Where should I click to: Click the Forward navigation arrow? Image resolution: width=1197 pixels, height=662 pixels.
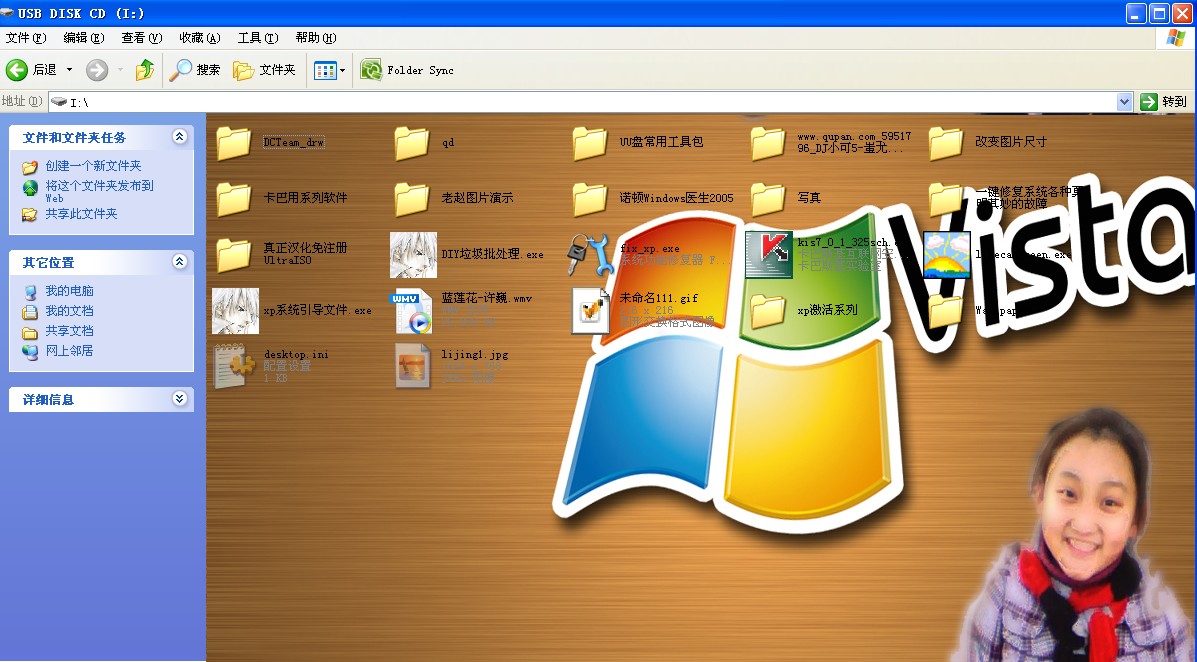pyautogui.click(x=97, y=70)
